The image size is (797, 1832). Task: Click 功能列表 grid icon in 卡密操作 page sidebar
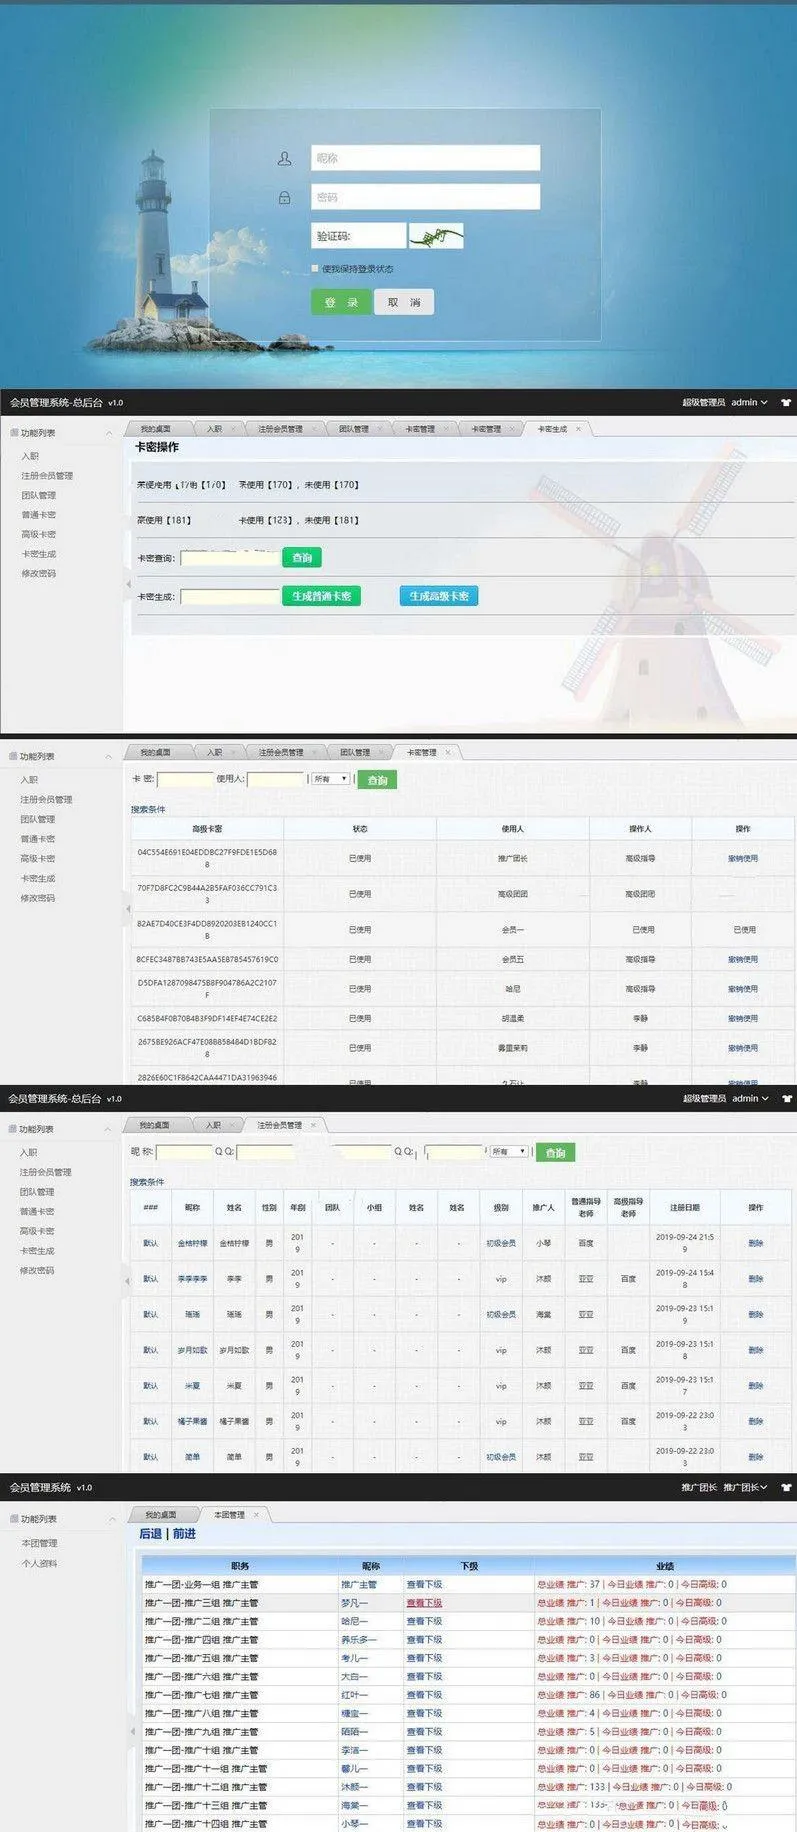point(13,433)
